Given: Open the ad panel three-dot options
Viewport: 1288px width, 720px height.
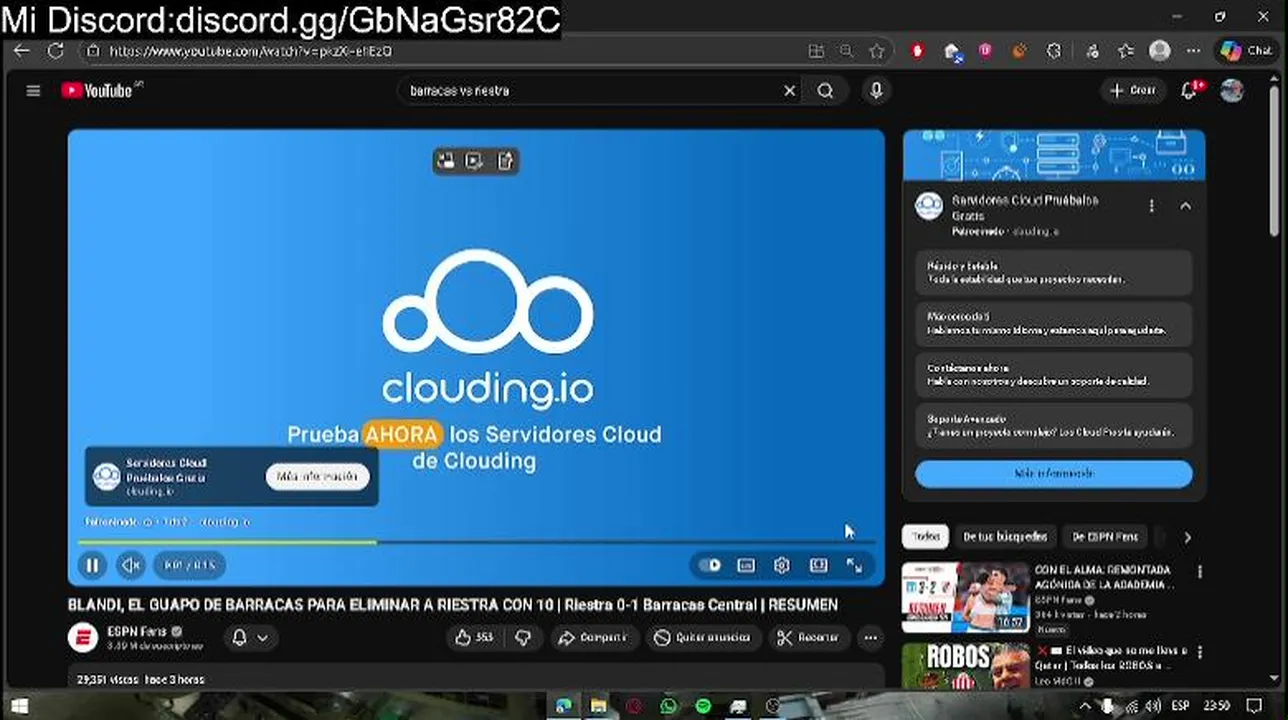Looking at the screenshot, I should pyautogui.click(x=1151, y=206).
